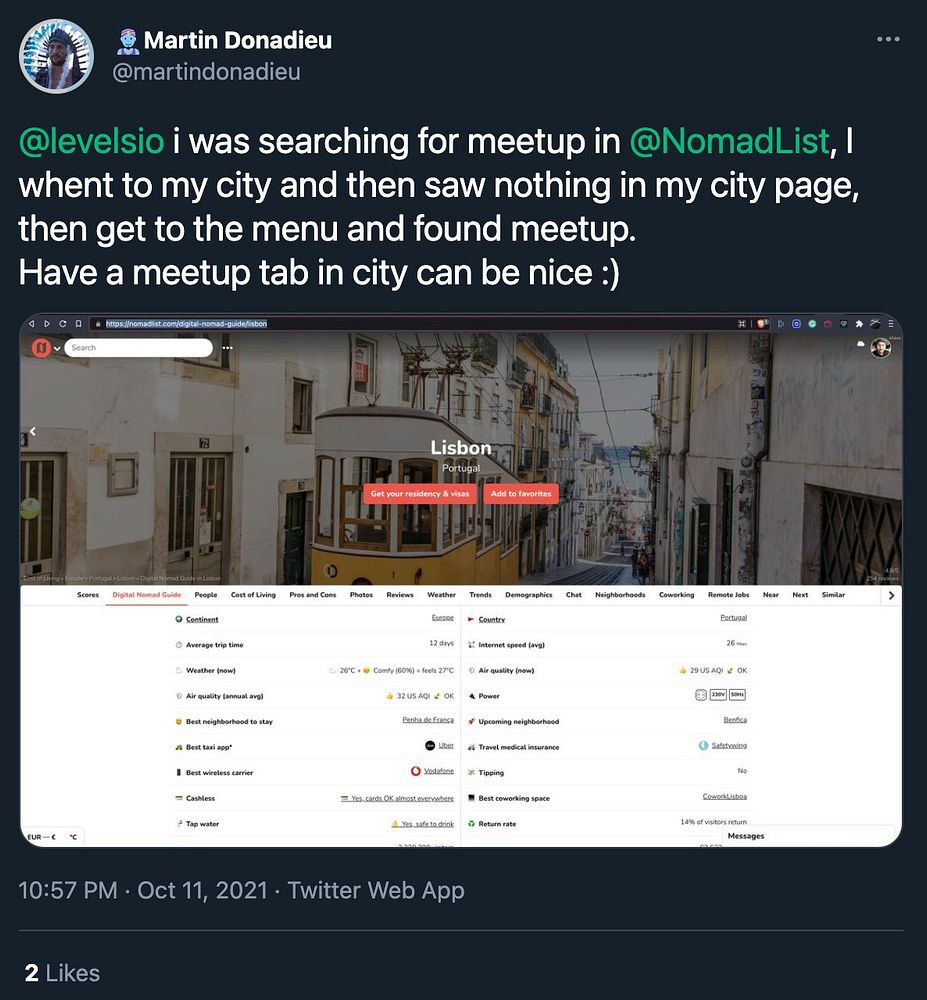Open the user avatar at page top right
Image resolution: width=927 pixels, height=1000 pixels.
[x=881, y=348]
